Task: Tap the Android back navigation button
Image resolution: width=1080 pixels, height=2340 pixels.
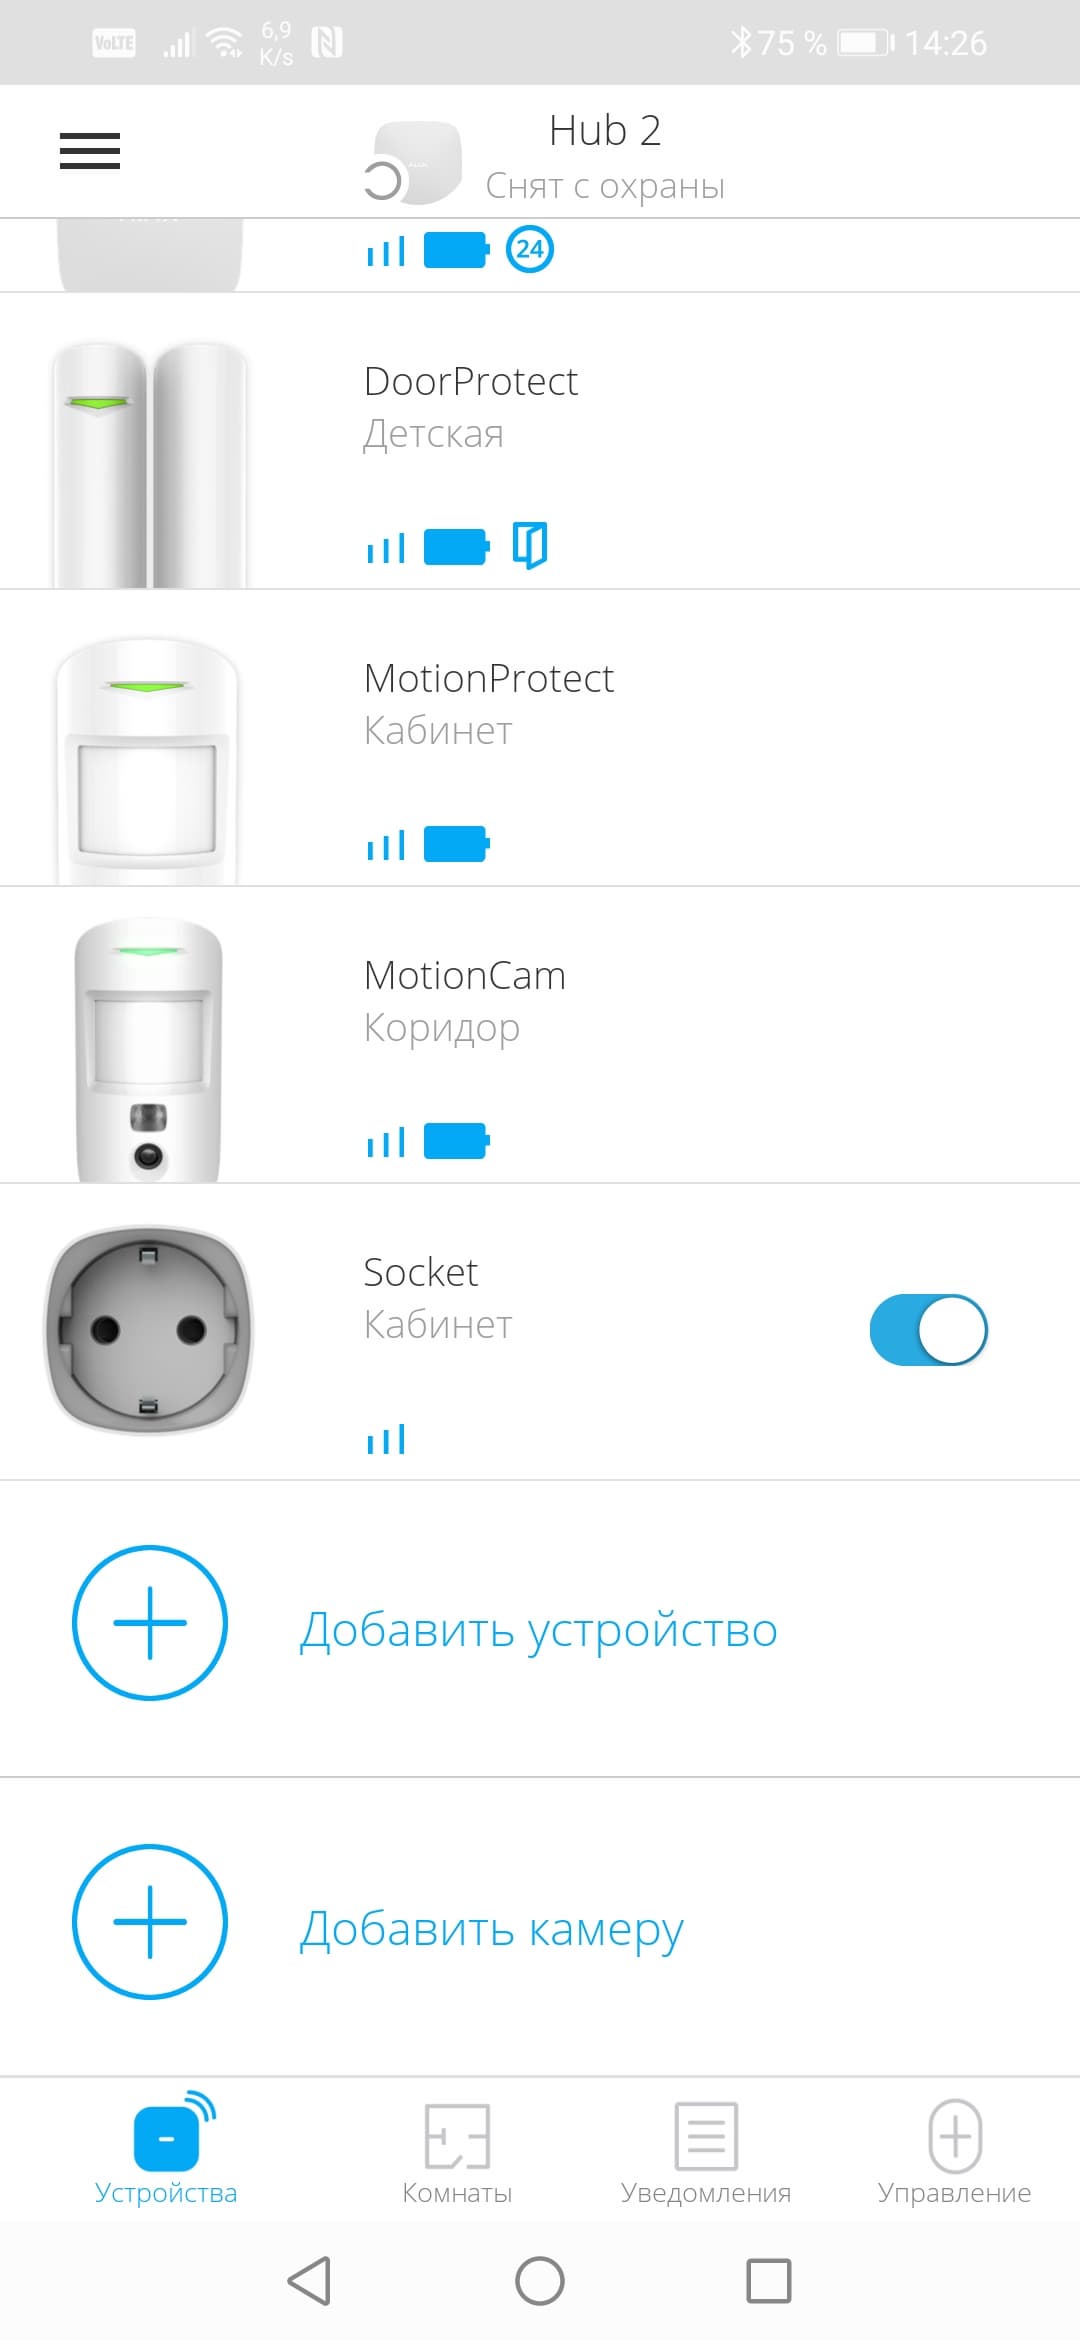Action: (309, 2281)
